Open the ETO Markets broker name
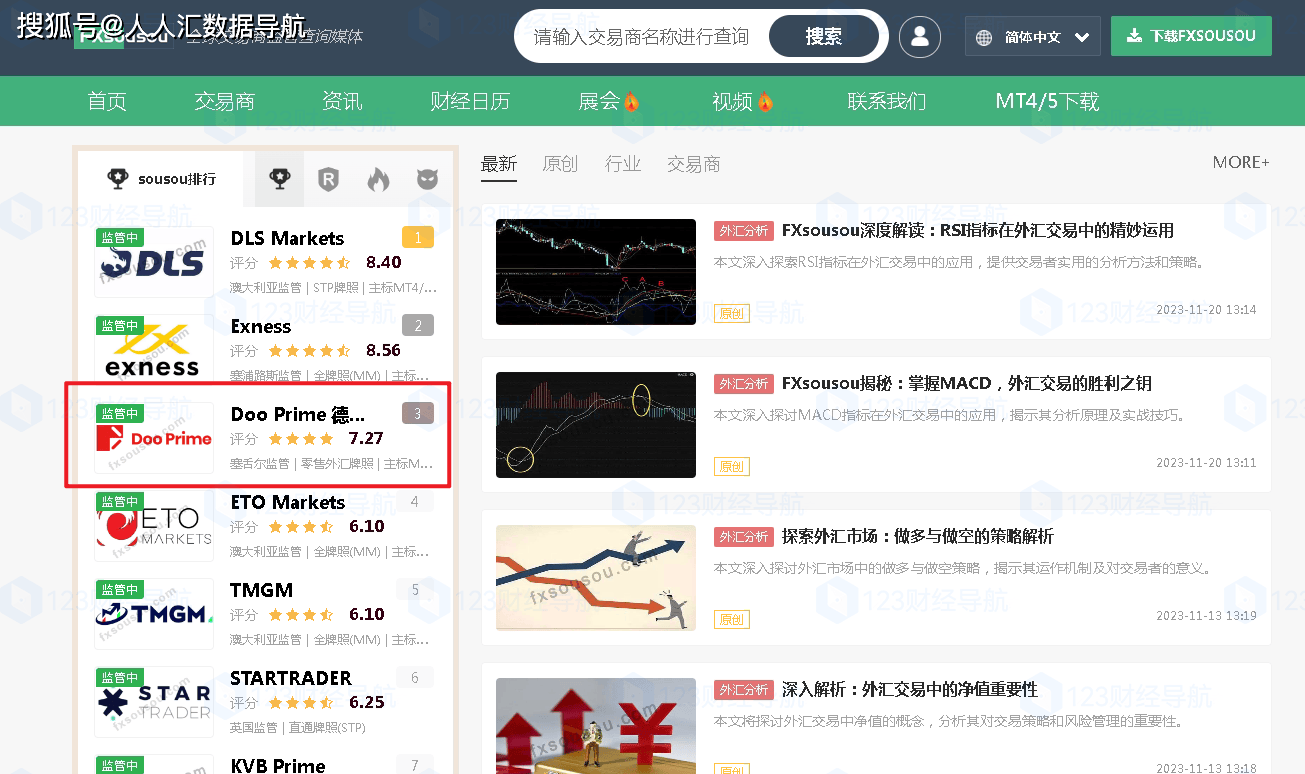 (x=287, y=502)
